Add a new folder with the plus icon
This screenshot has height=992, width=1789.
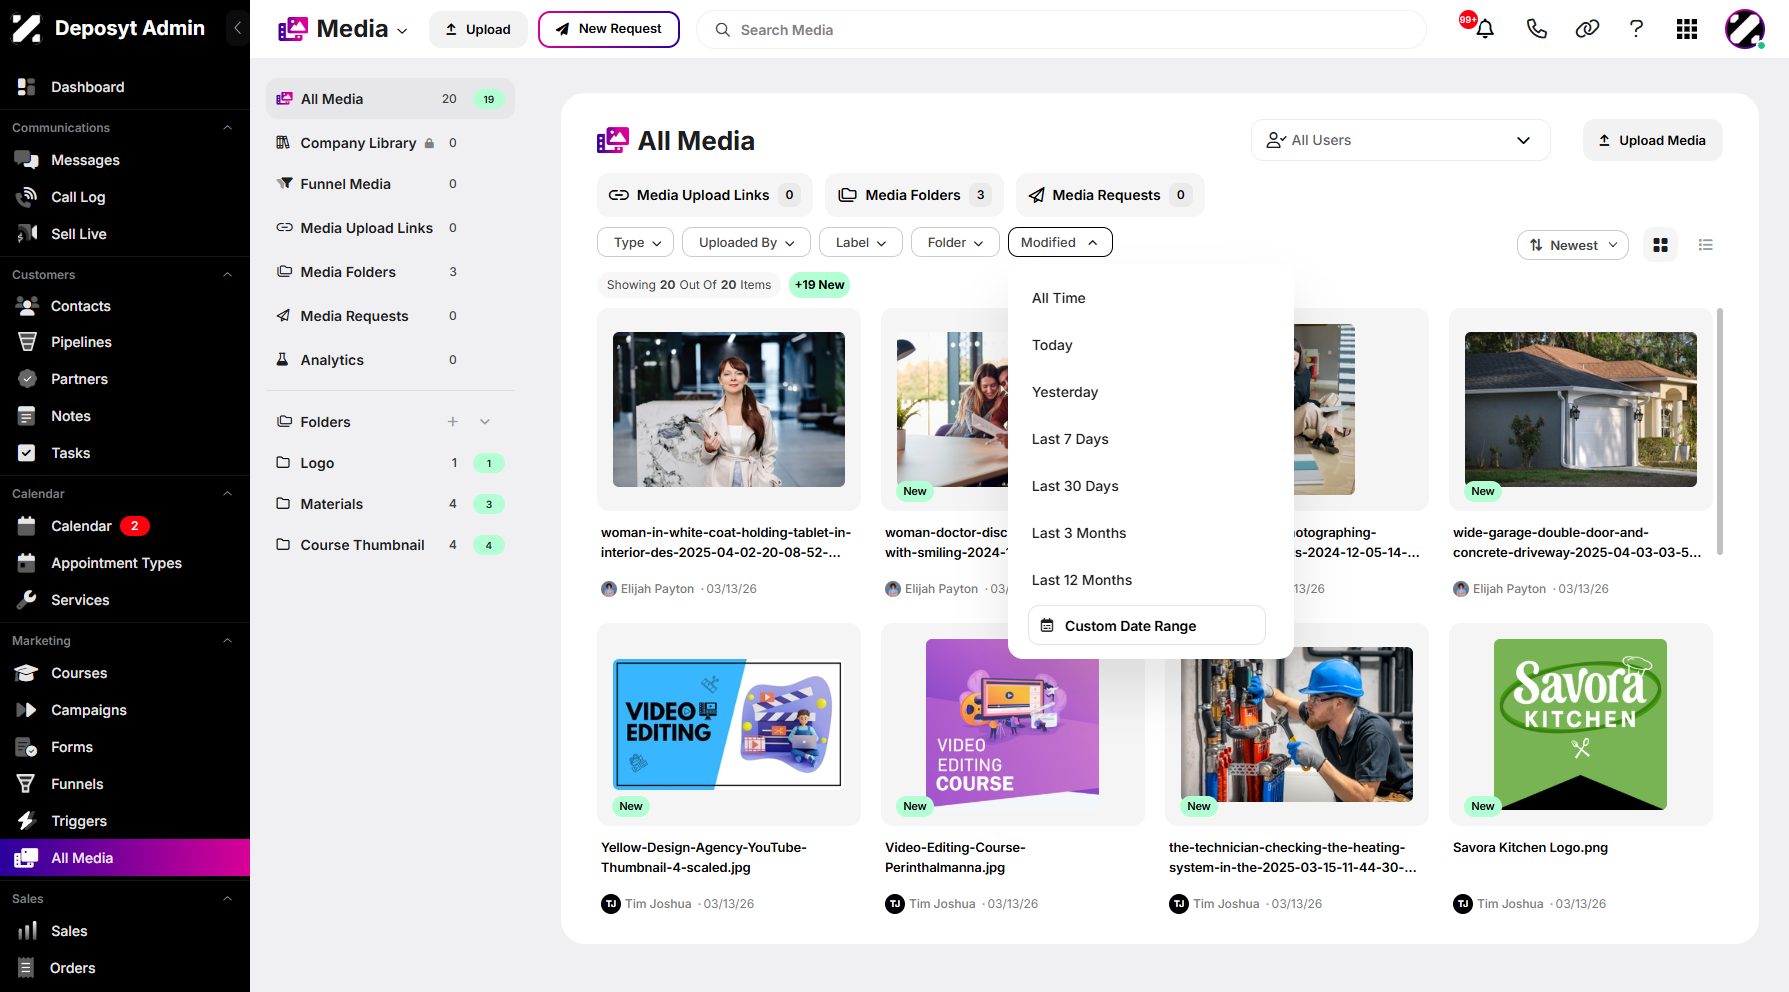click(x=453, y=422)
